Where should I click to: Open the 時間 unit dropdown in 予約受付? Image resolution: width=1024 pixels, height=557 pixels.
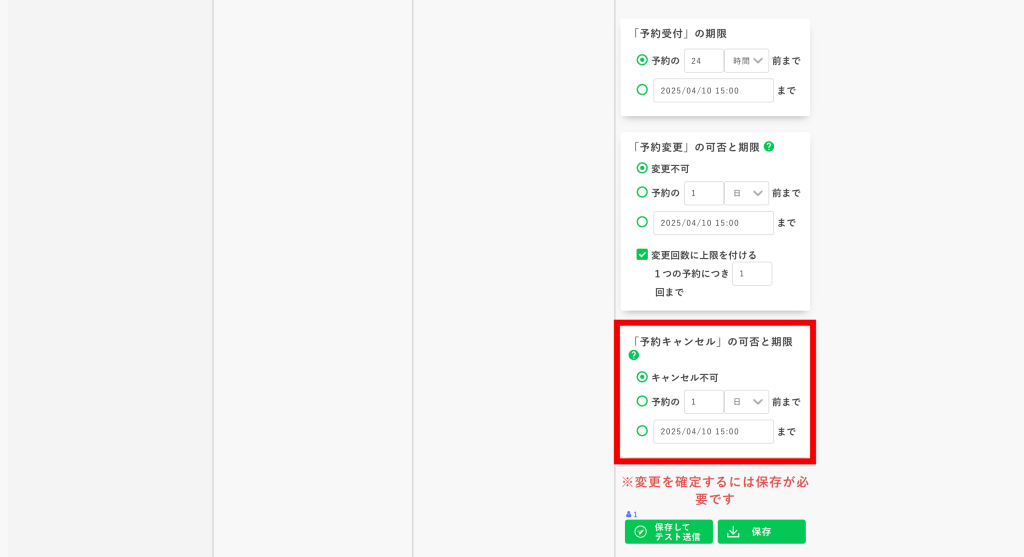tap(746, 61)
